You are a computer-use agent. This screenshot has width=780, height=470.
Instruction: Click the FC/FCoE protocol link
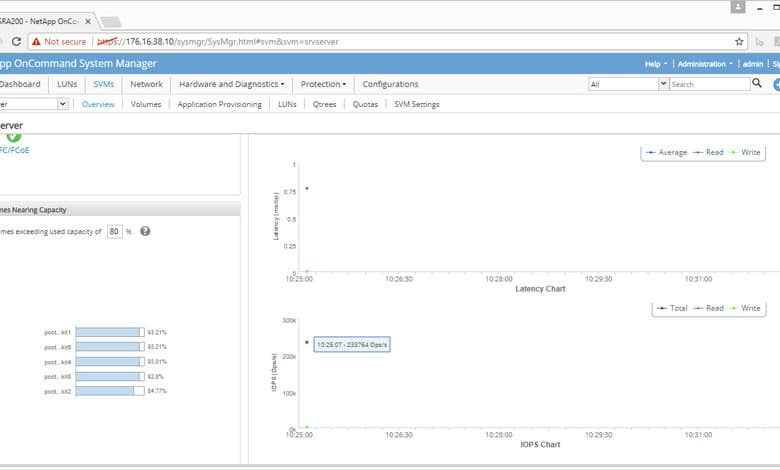[x=14, y=150]
